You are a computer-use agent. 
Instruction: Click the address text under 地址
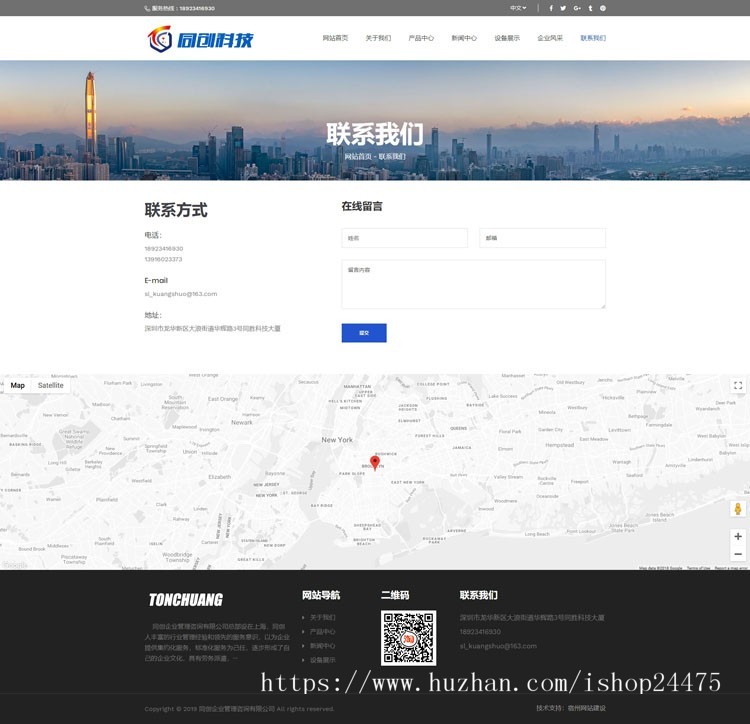click(212, 329)
